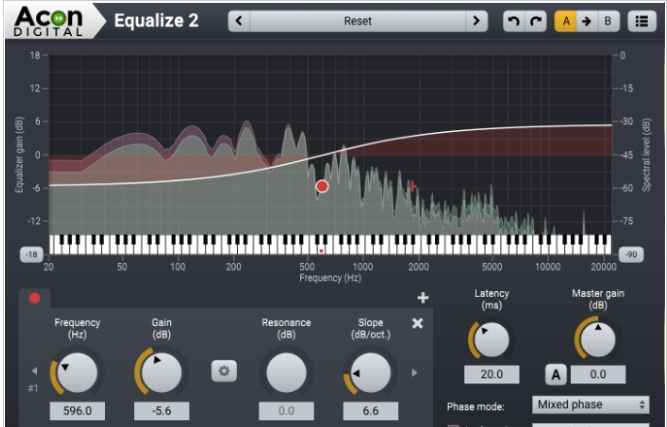Screen dimensions: 667x427
Task: Click the redo arrow button
Action: pos(534,20)
